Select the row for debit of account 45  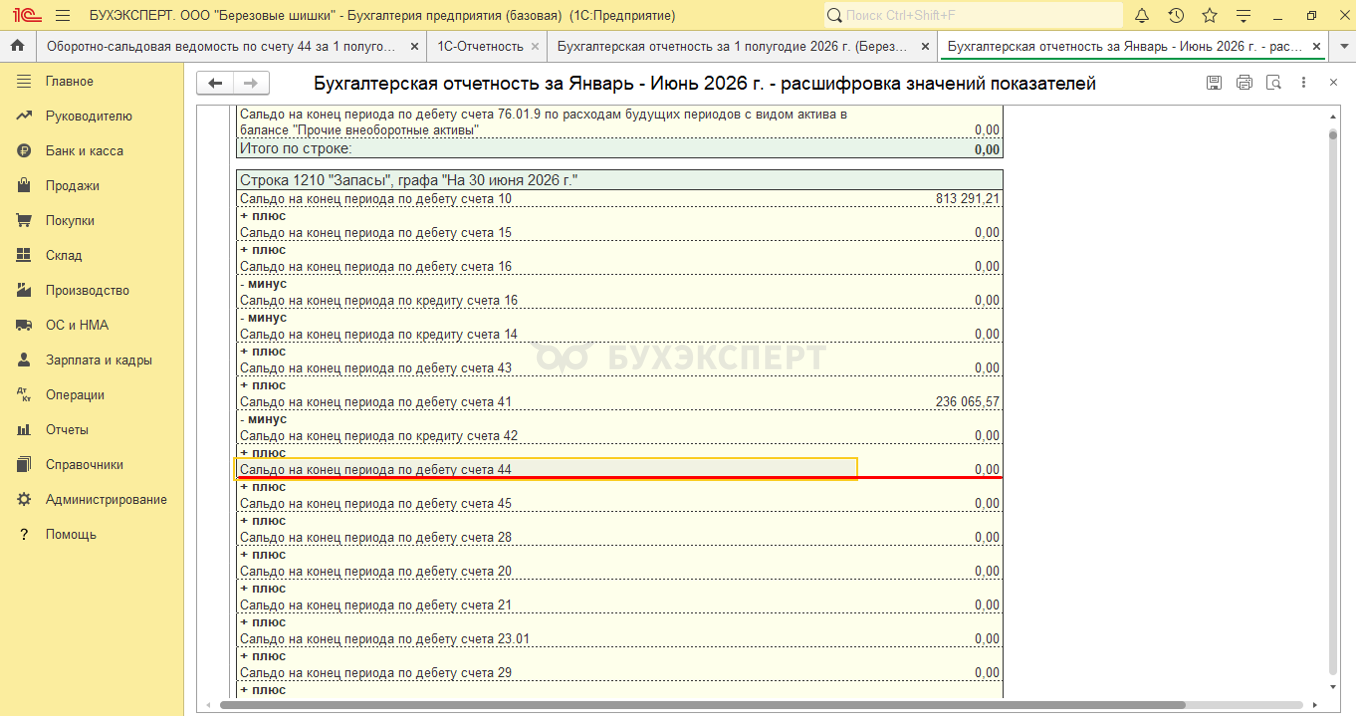coord(620,504)
